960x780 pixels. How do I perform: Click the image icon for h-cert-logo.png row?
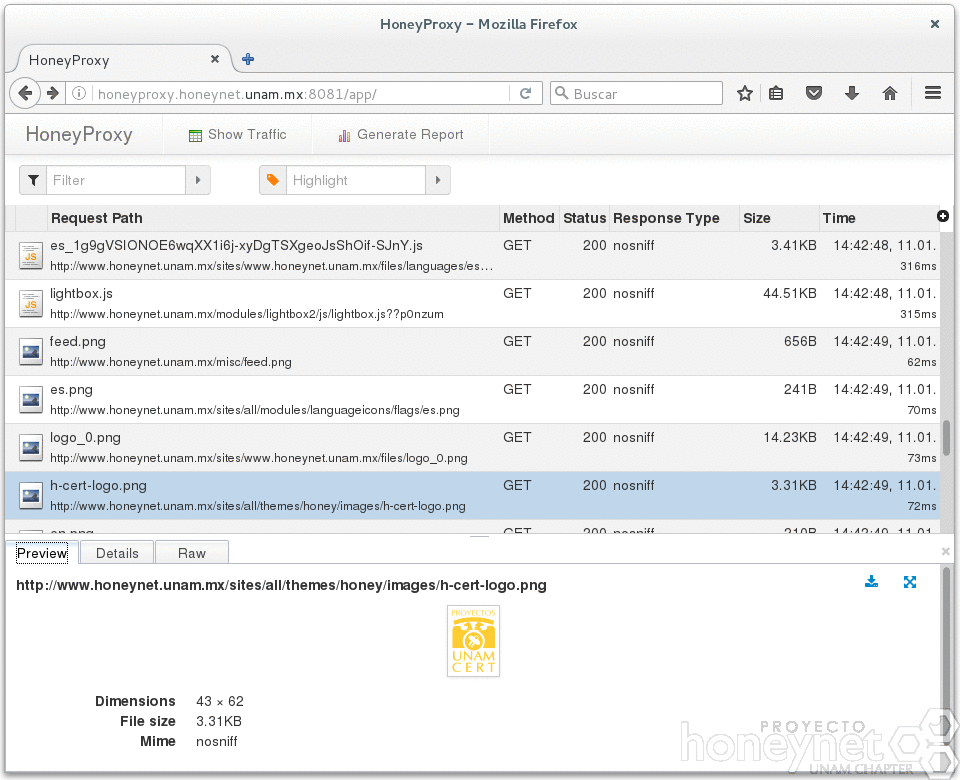[31, 496]
